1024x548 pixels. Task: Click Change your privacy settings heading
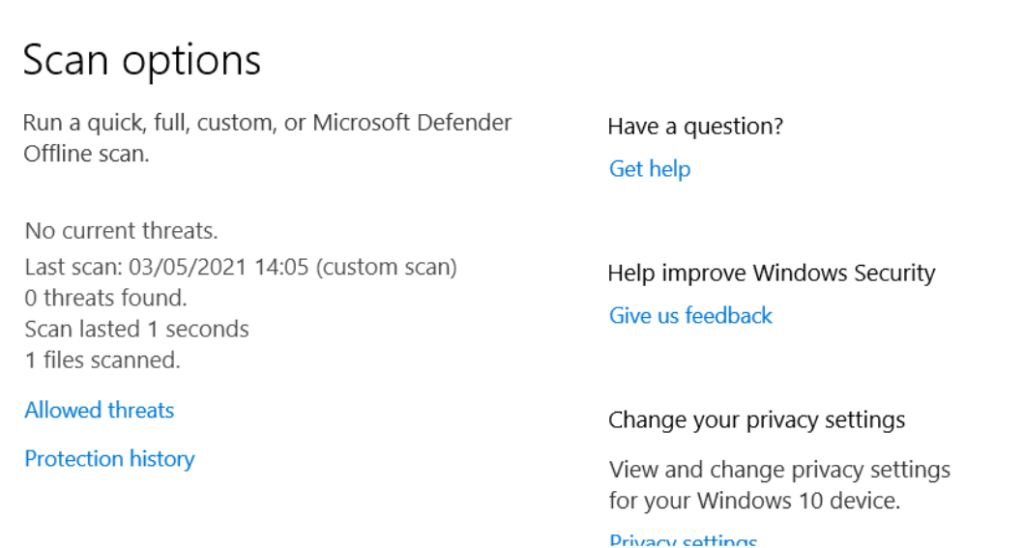click(757, 420)
